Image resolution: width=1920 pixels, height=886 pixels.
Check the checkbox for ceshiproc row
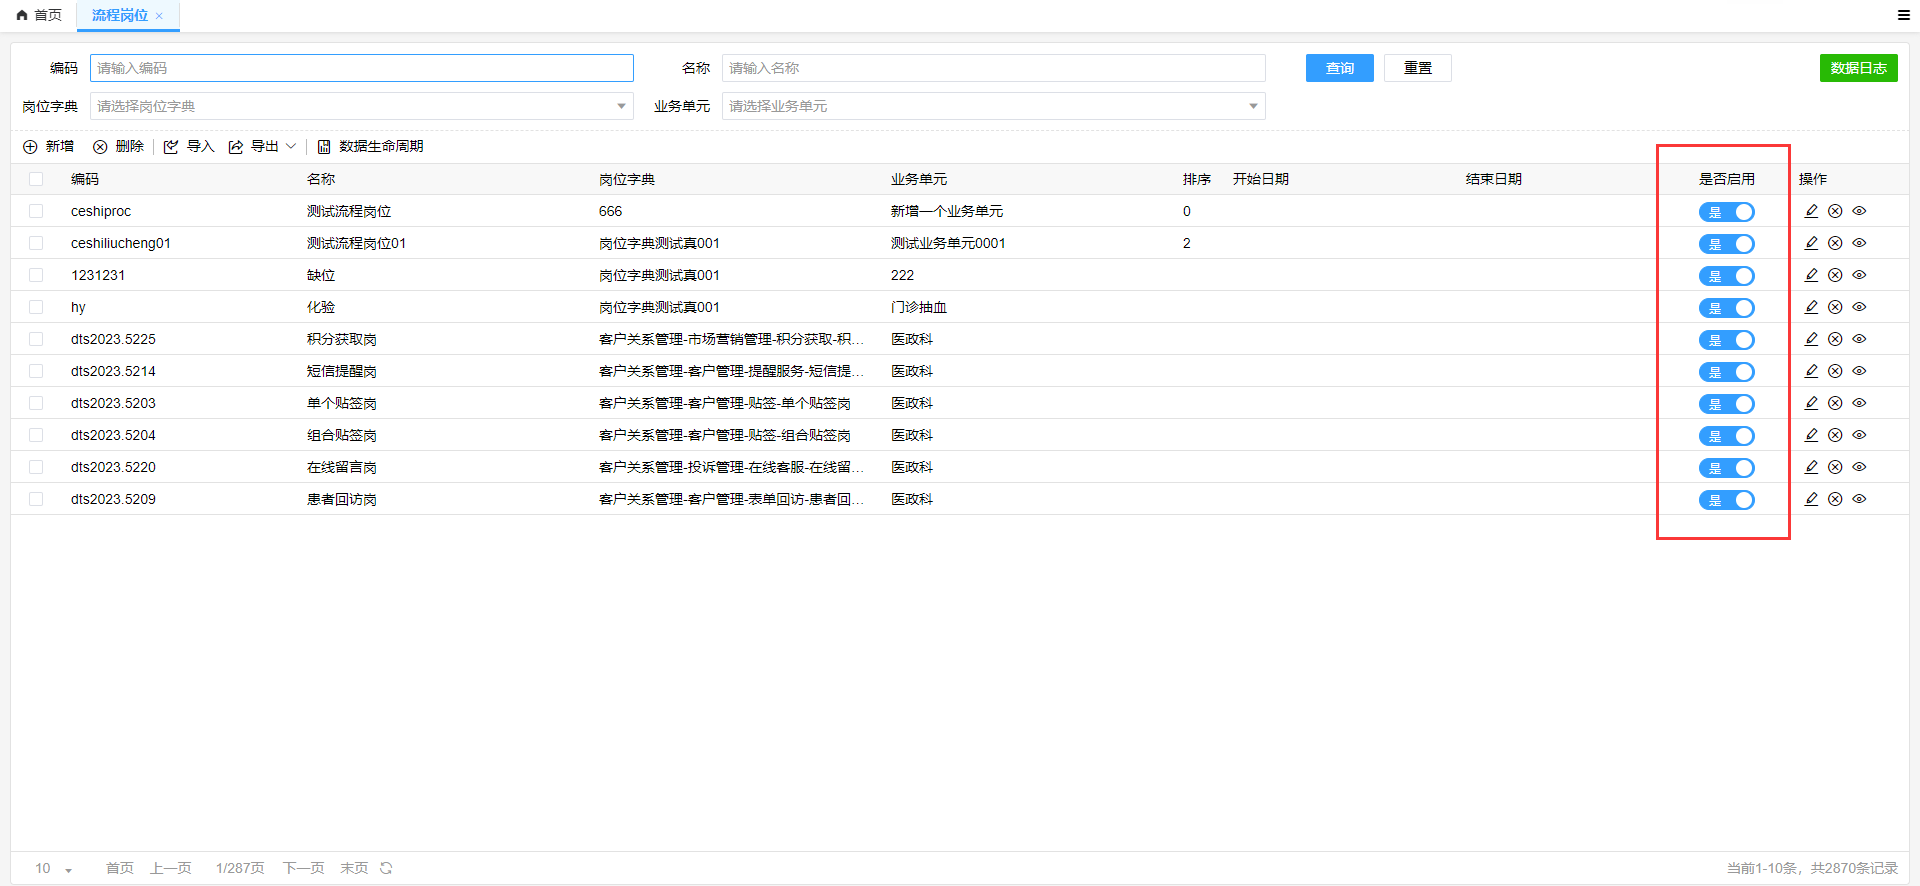click(36, 211)
